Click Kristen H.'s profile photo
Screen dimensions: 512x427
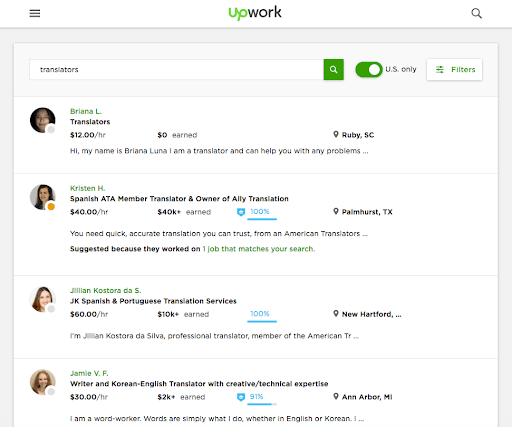(42, 197)
